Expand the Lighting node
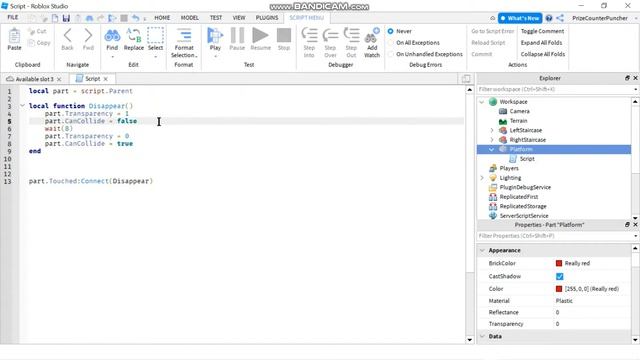 pyautogui.click(x=482, y=178)
